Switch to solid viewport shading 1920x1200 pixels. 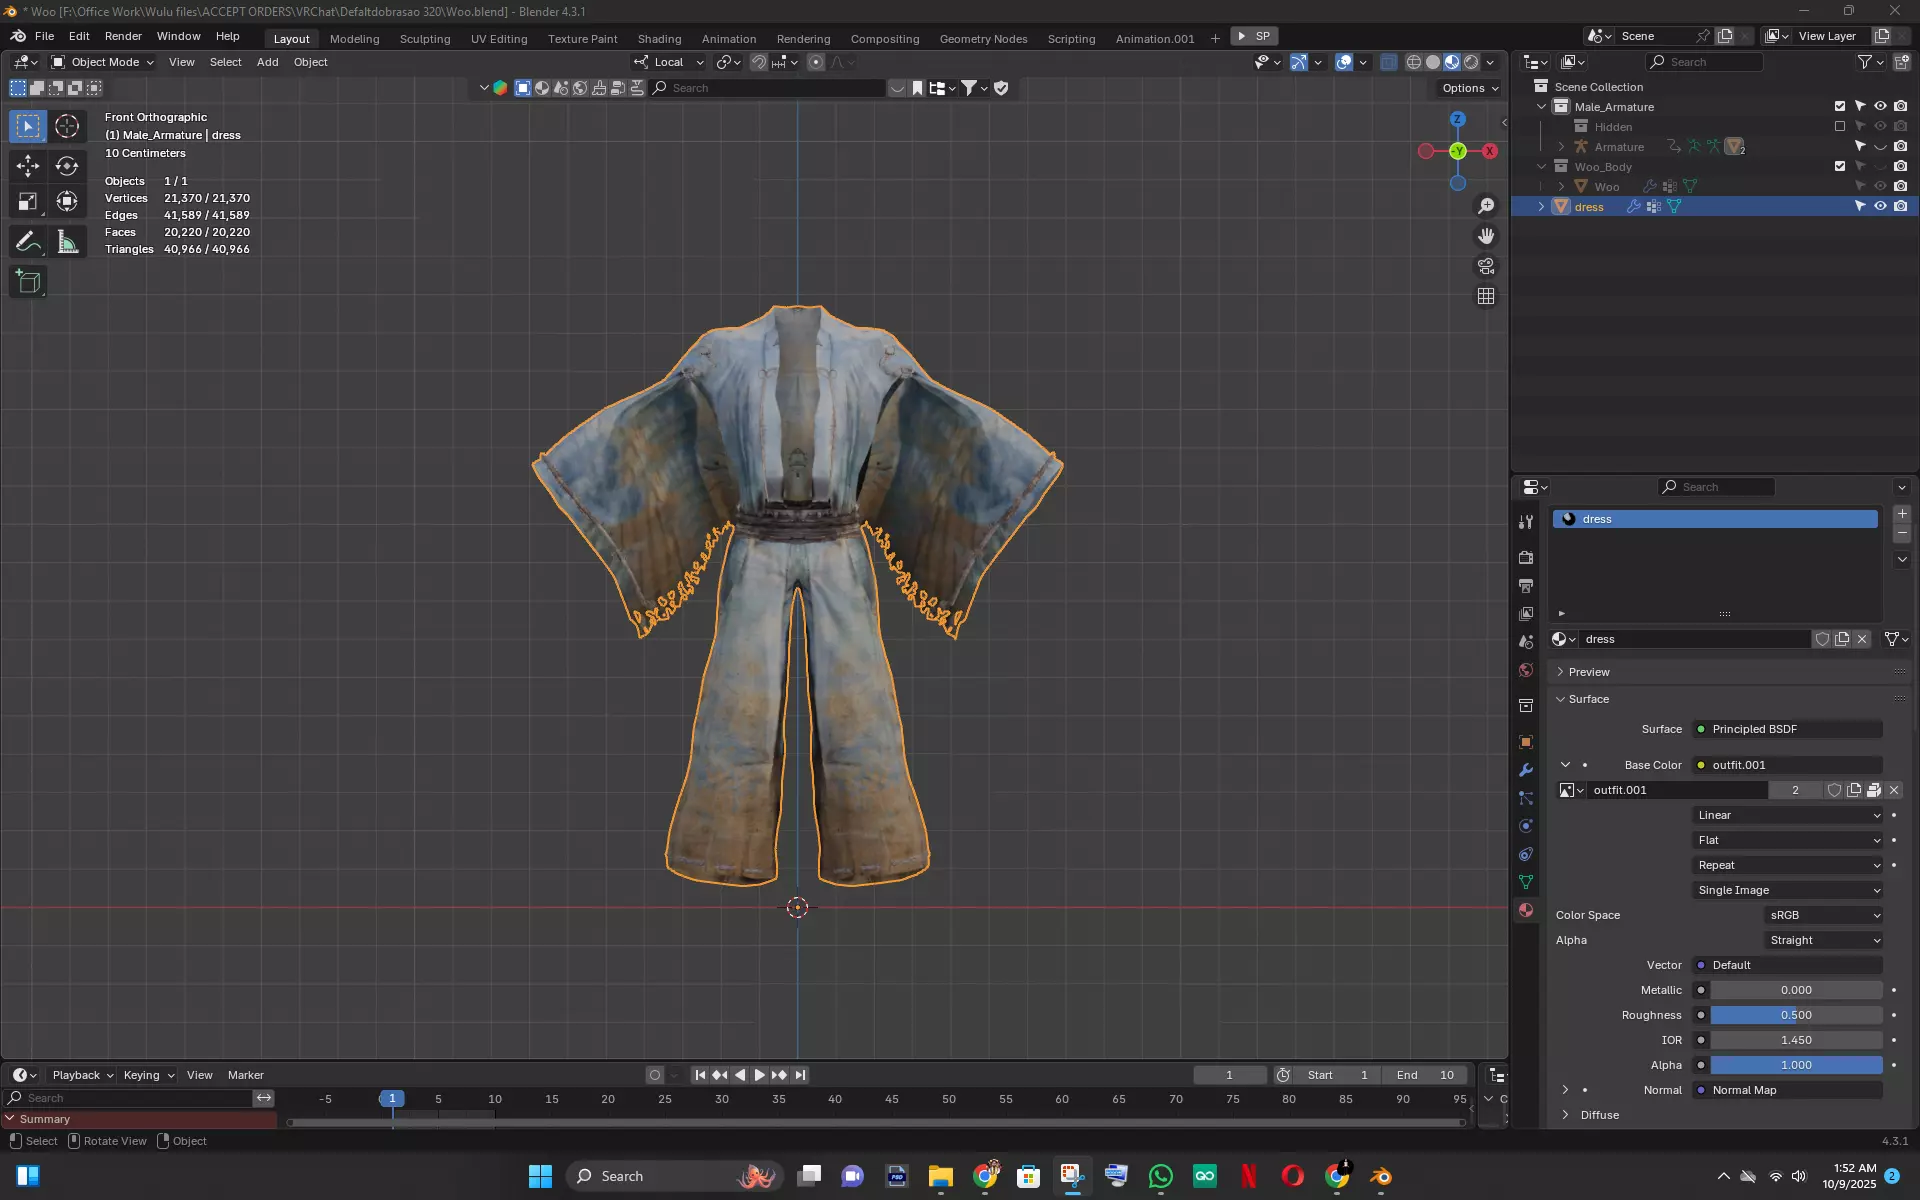[x=1433, y=62]
